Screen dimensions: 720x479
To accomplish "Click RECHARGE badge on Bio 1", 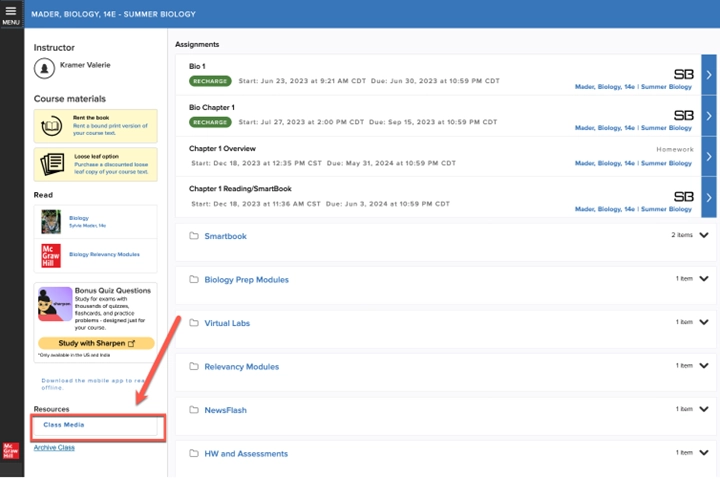I will pos(210,81).
